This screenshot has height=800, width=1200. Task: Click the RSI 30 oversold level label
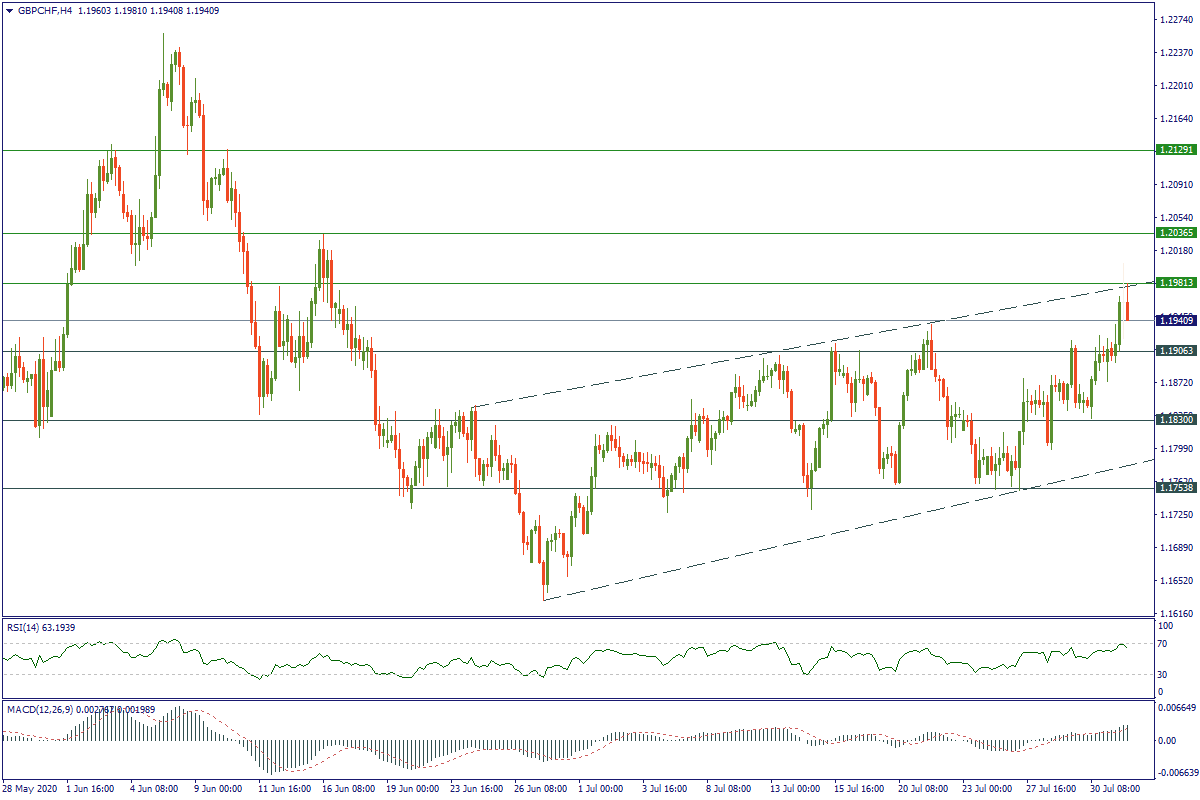tap(1160, 674)
